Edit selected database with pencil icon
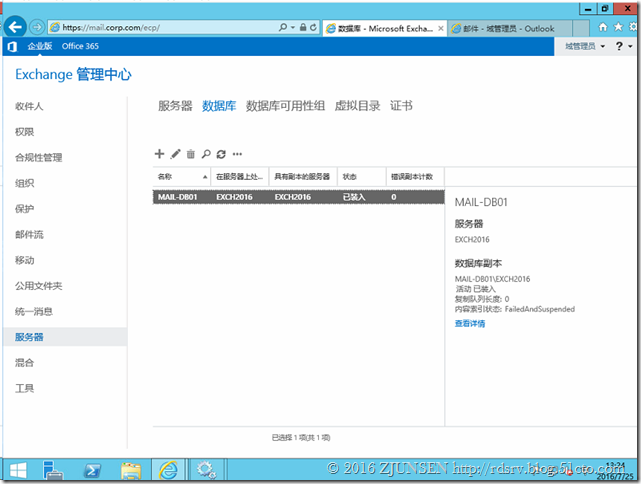641x484 pixels. 175,154
